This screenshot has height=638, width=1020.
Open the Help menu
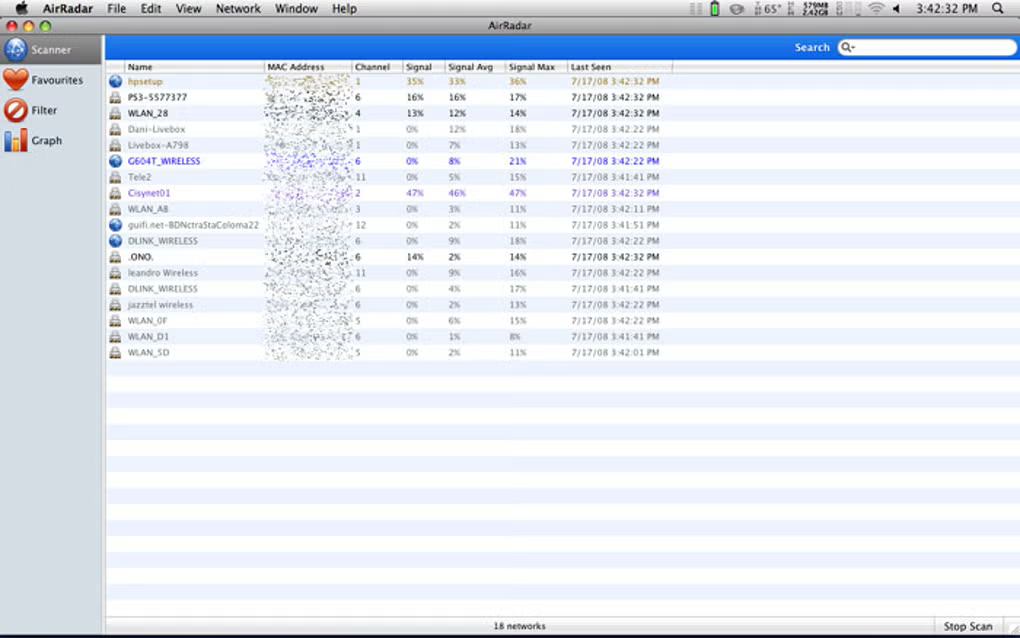[344, 8]
